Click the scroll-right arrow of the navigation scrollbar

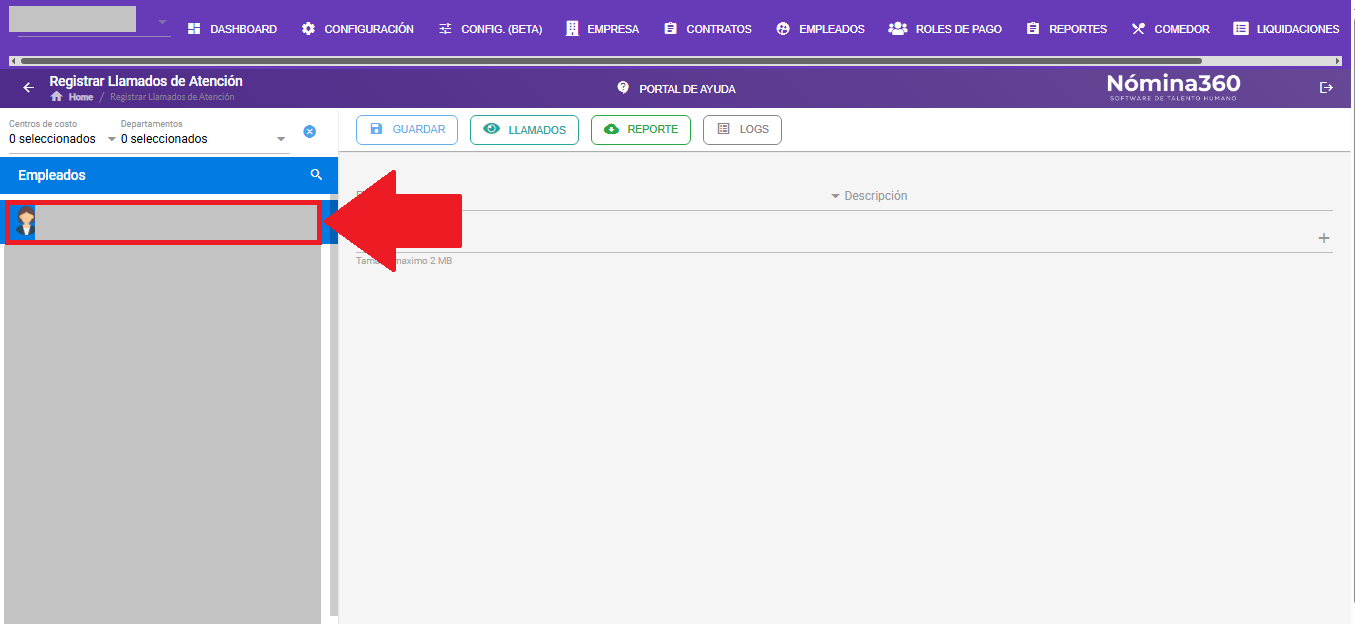1338,61
